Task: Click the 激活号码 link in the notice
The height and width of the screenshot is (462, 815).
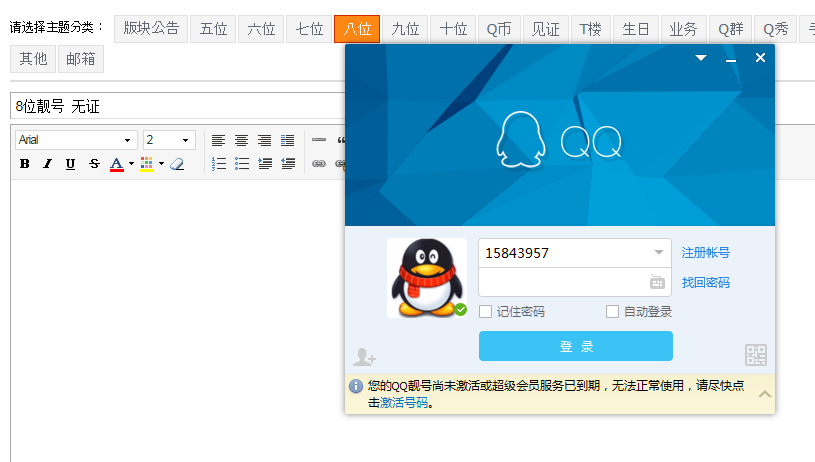Action: [x=404, y=403]
